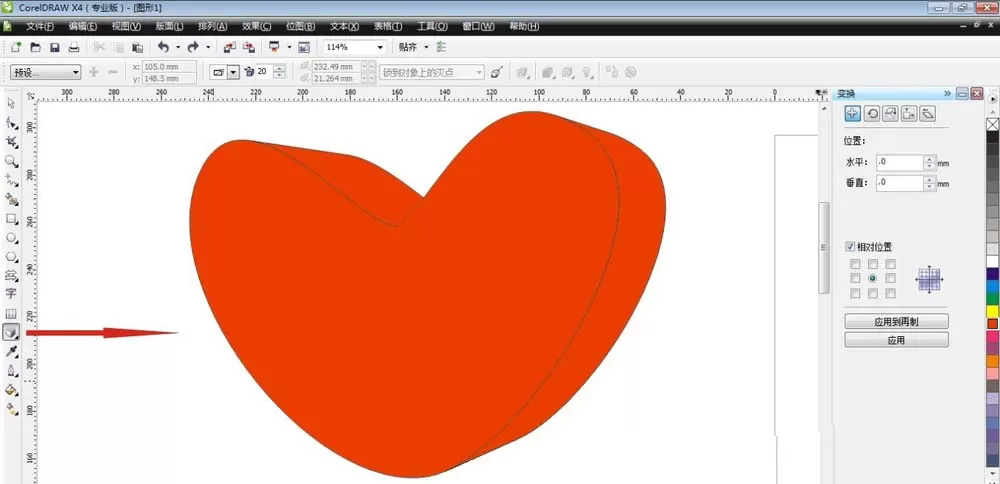Check the top-left anchor box
Screen dimensions: 1000x484
(855, 263)
